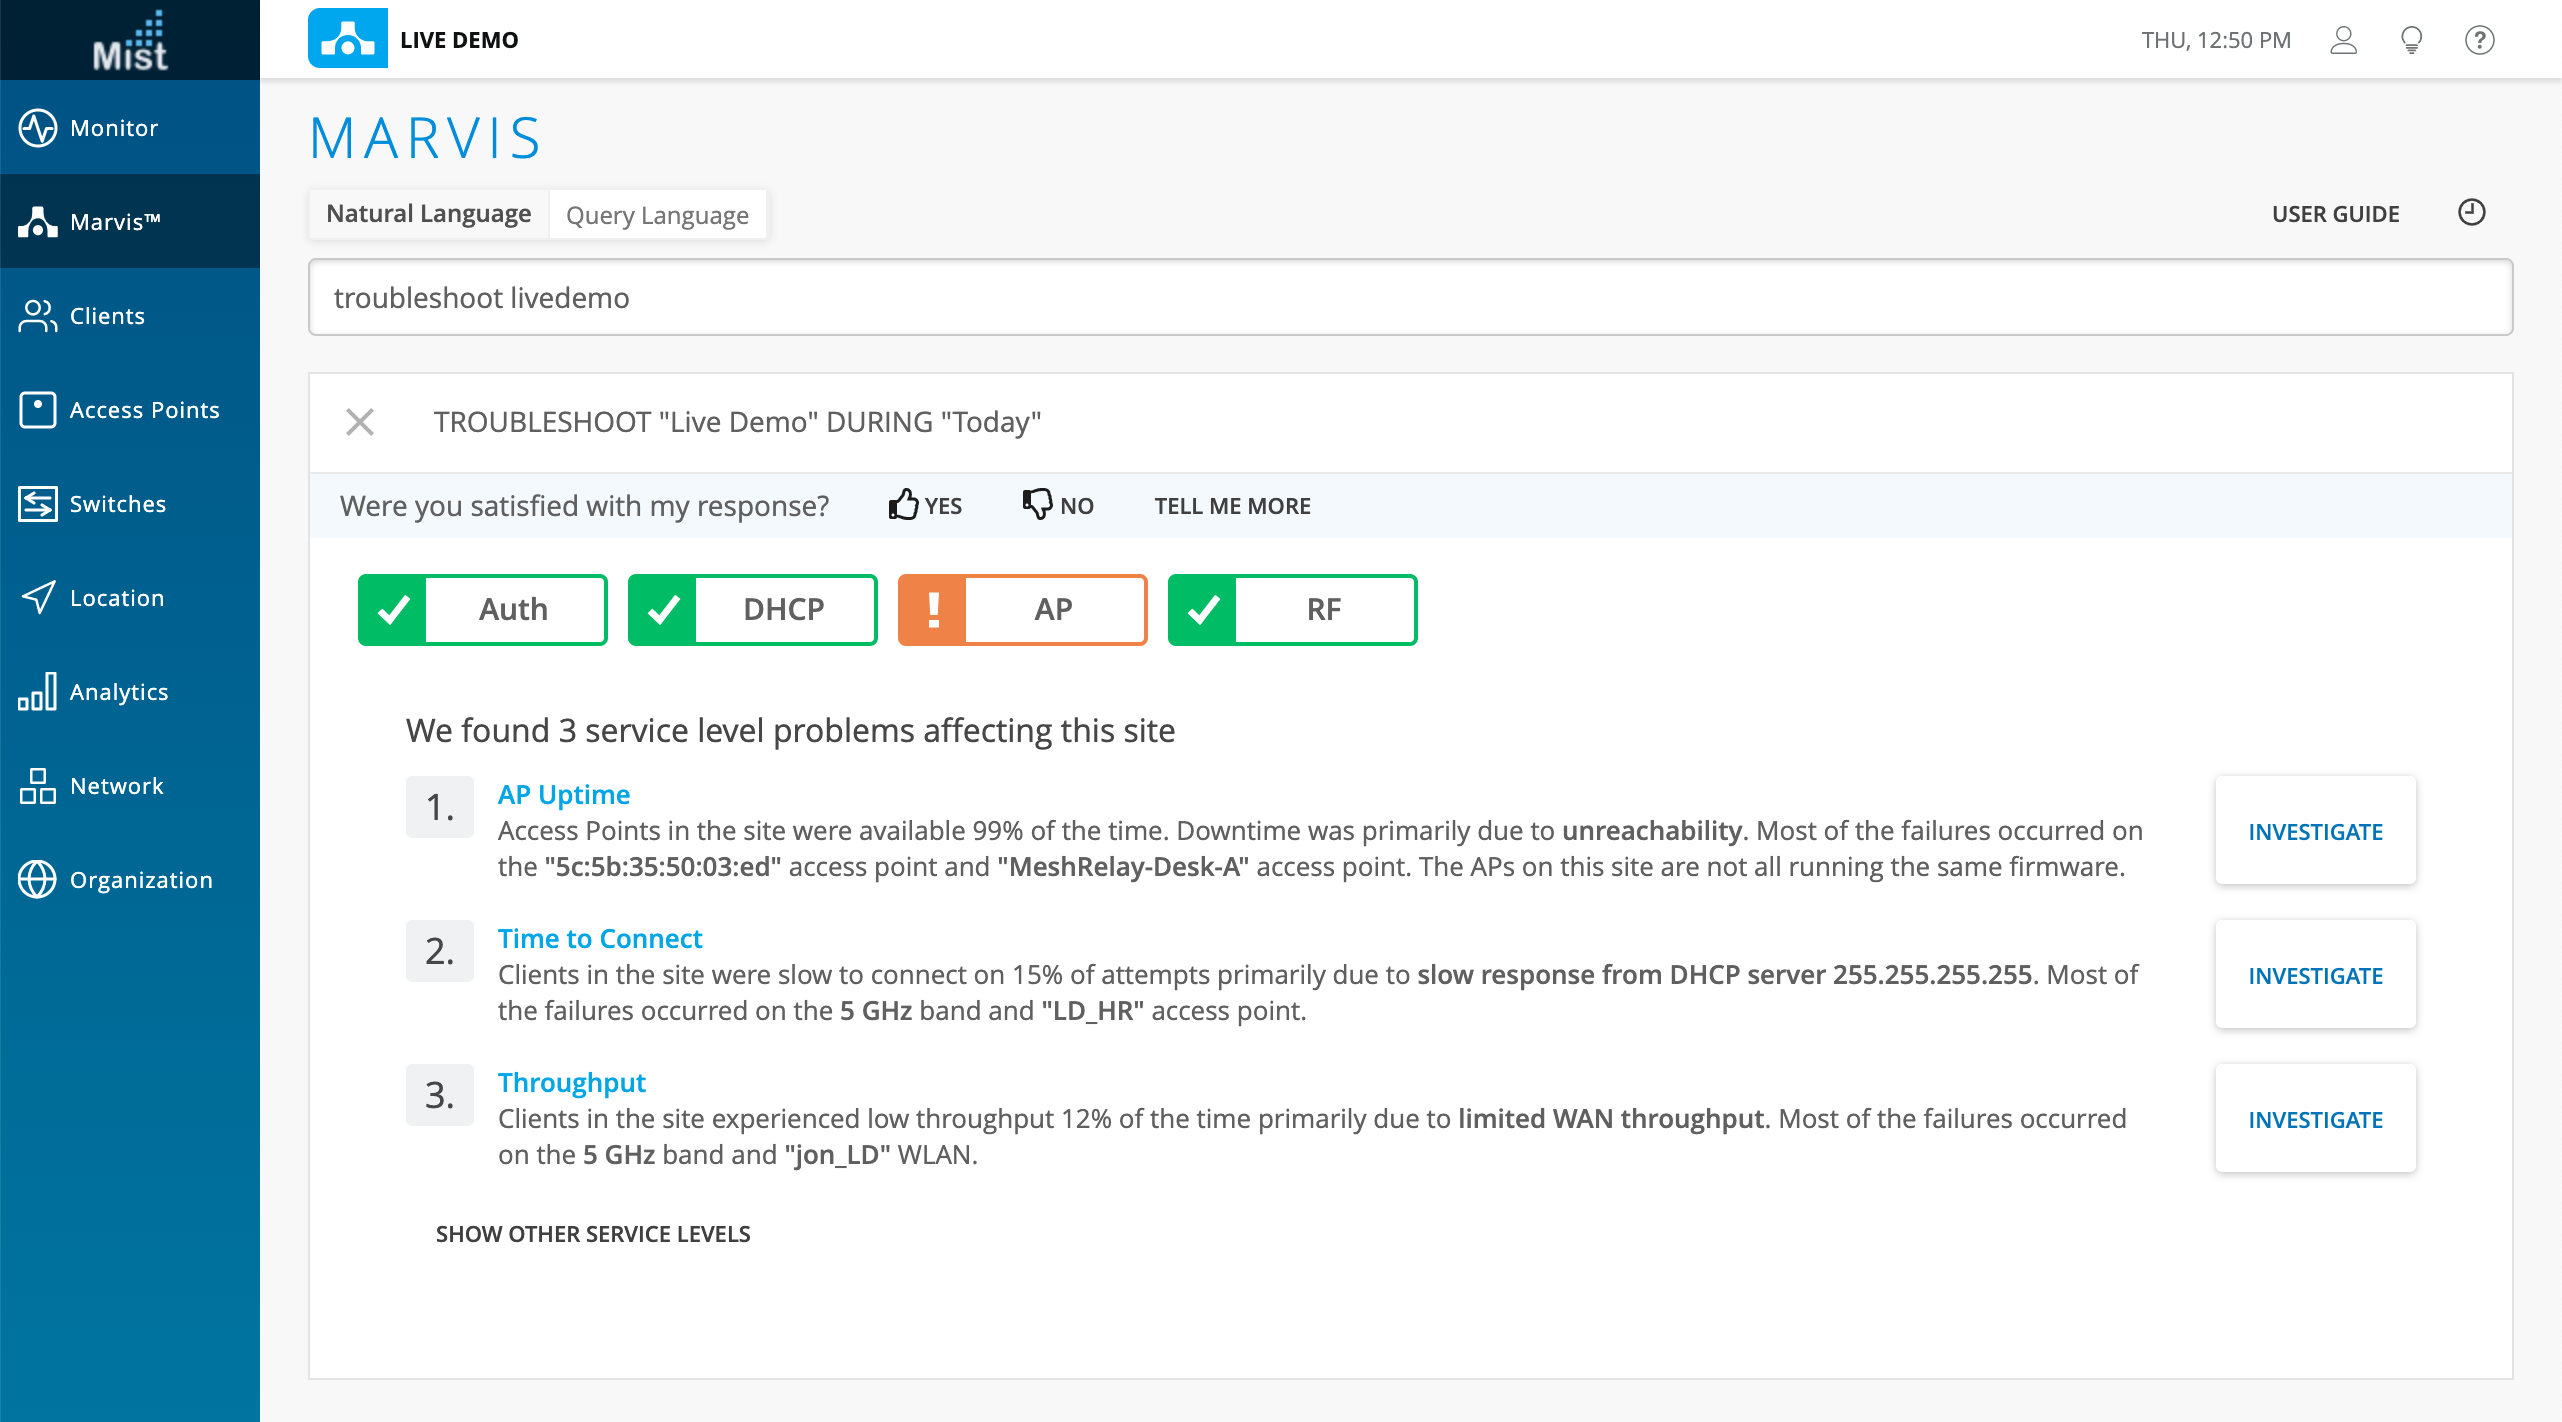Image resolution: width=2562 pixels, height=1422 pixels.
Task: Click Investigate for AP Uptime
Action: (x=2315, y=831)
